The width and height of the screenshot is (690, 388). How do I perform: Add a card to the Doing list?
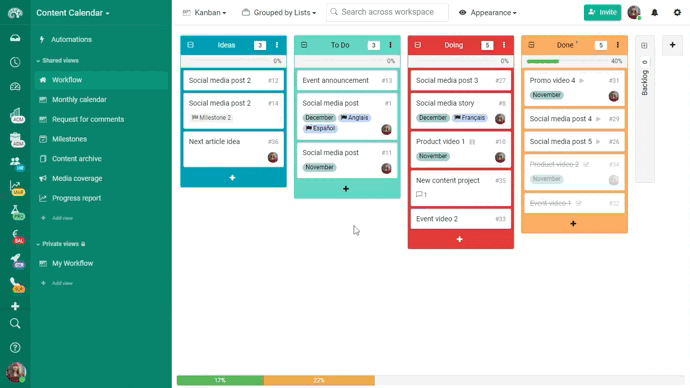pyautogui.click(x=460, y=239)
